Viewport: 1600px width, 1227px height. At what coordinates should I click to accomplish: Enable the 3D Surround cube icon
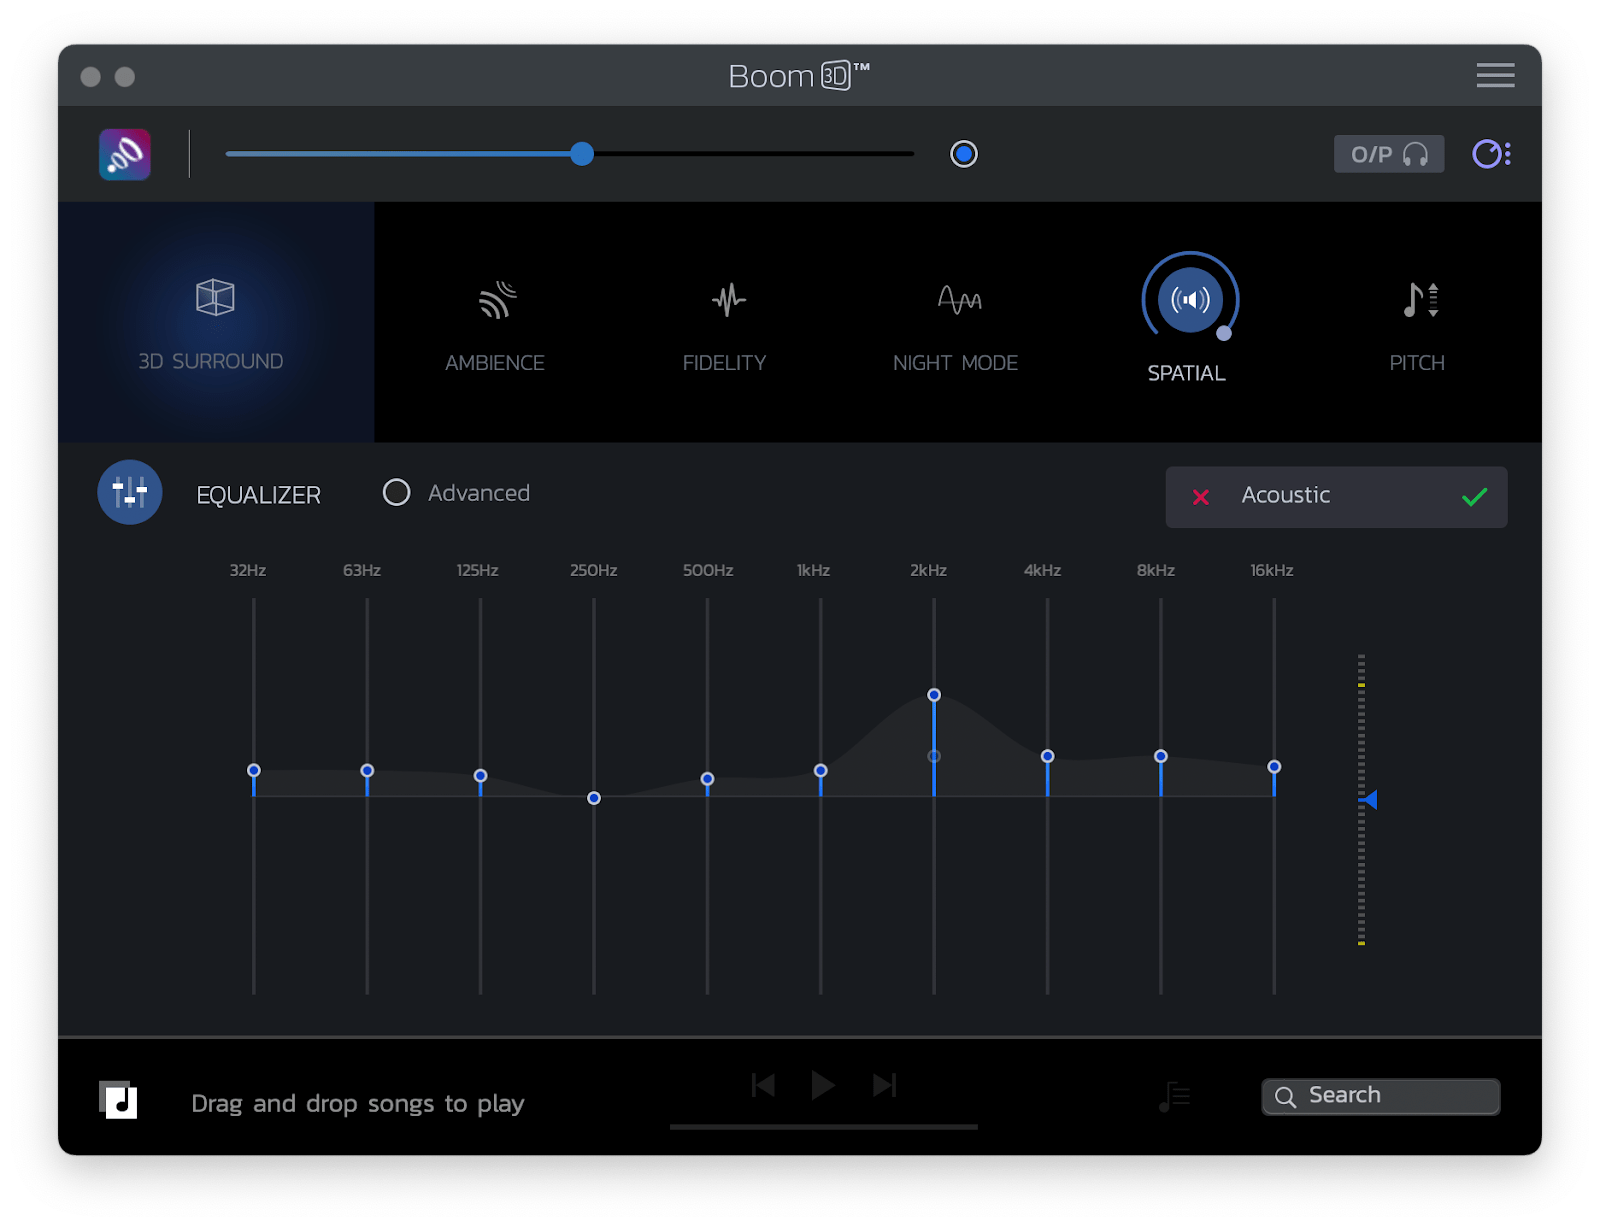(215, 297)
